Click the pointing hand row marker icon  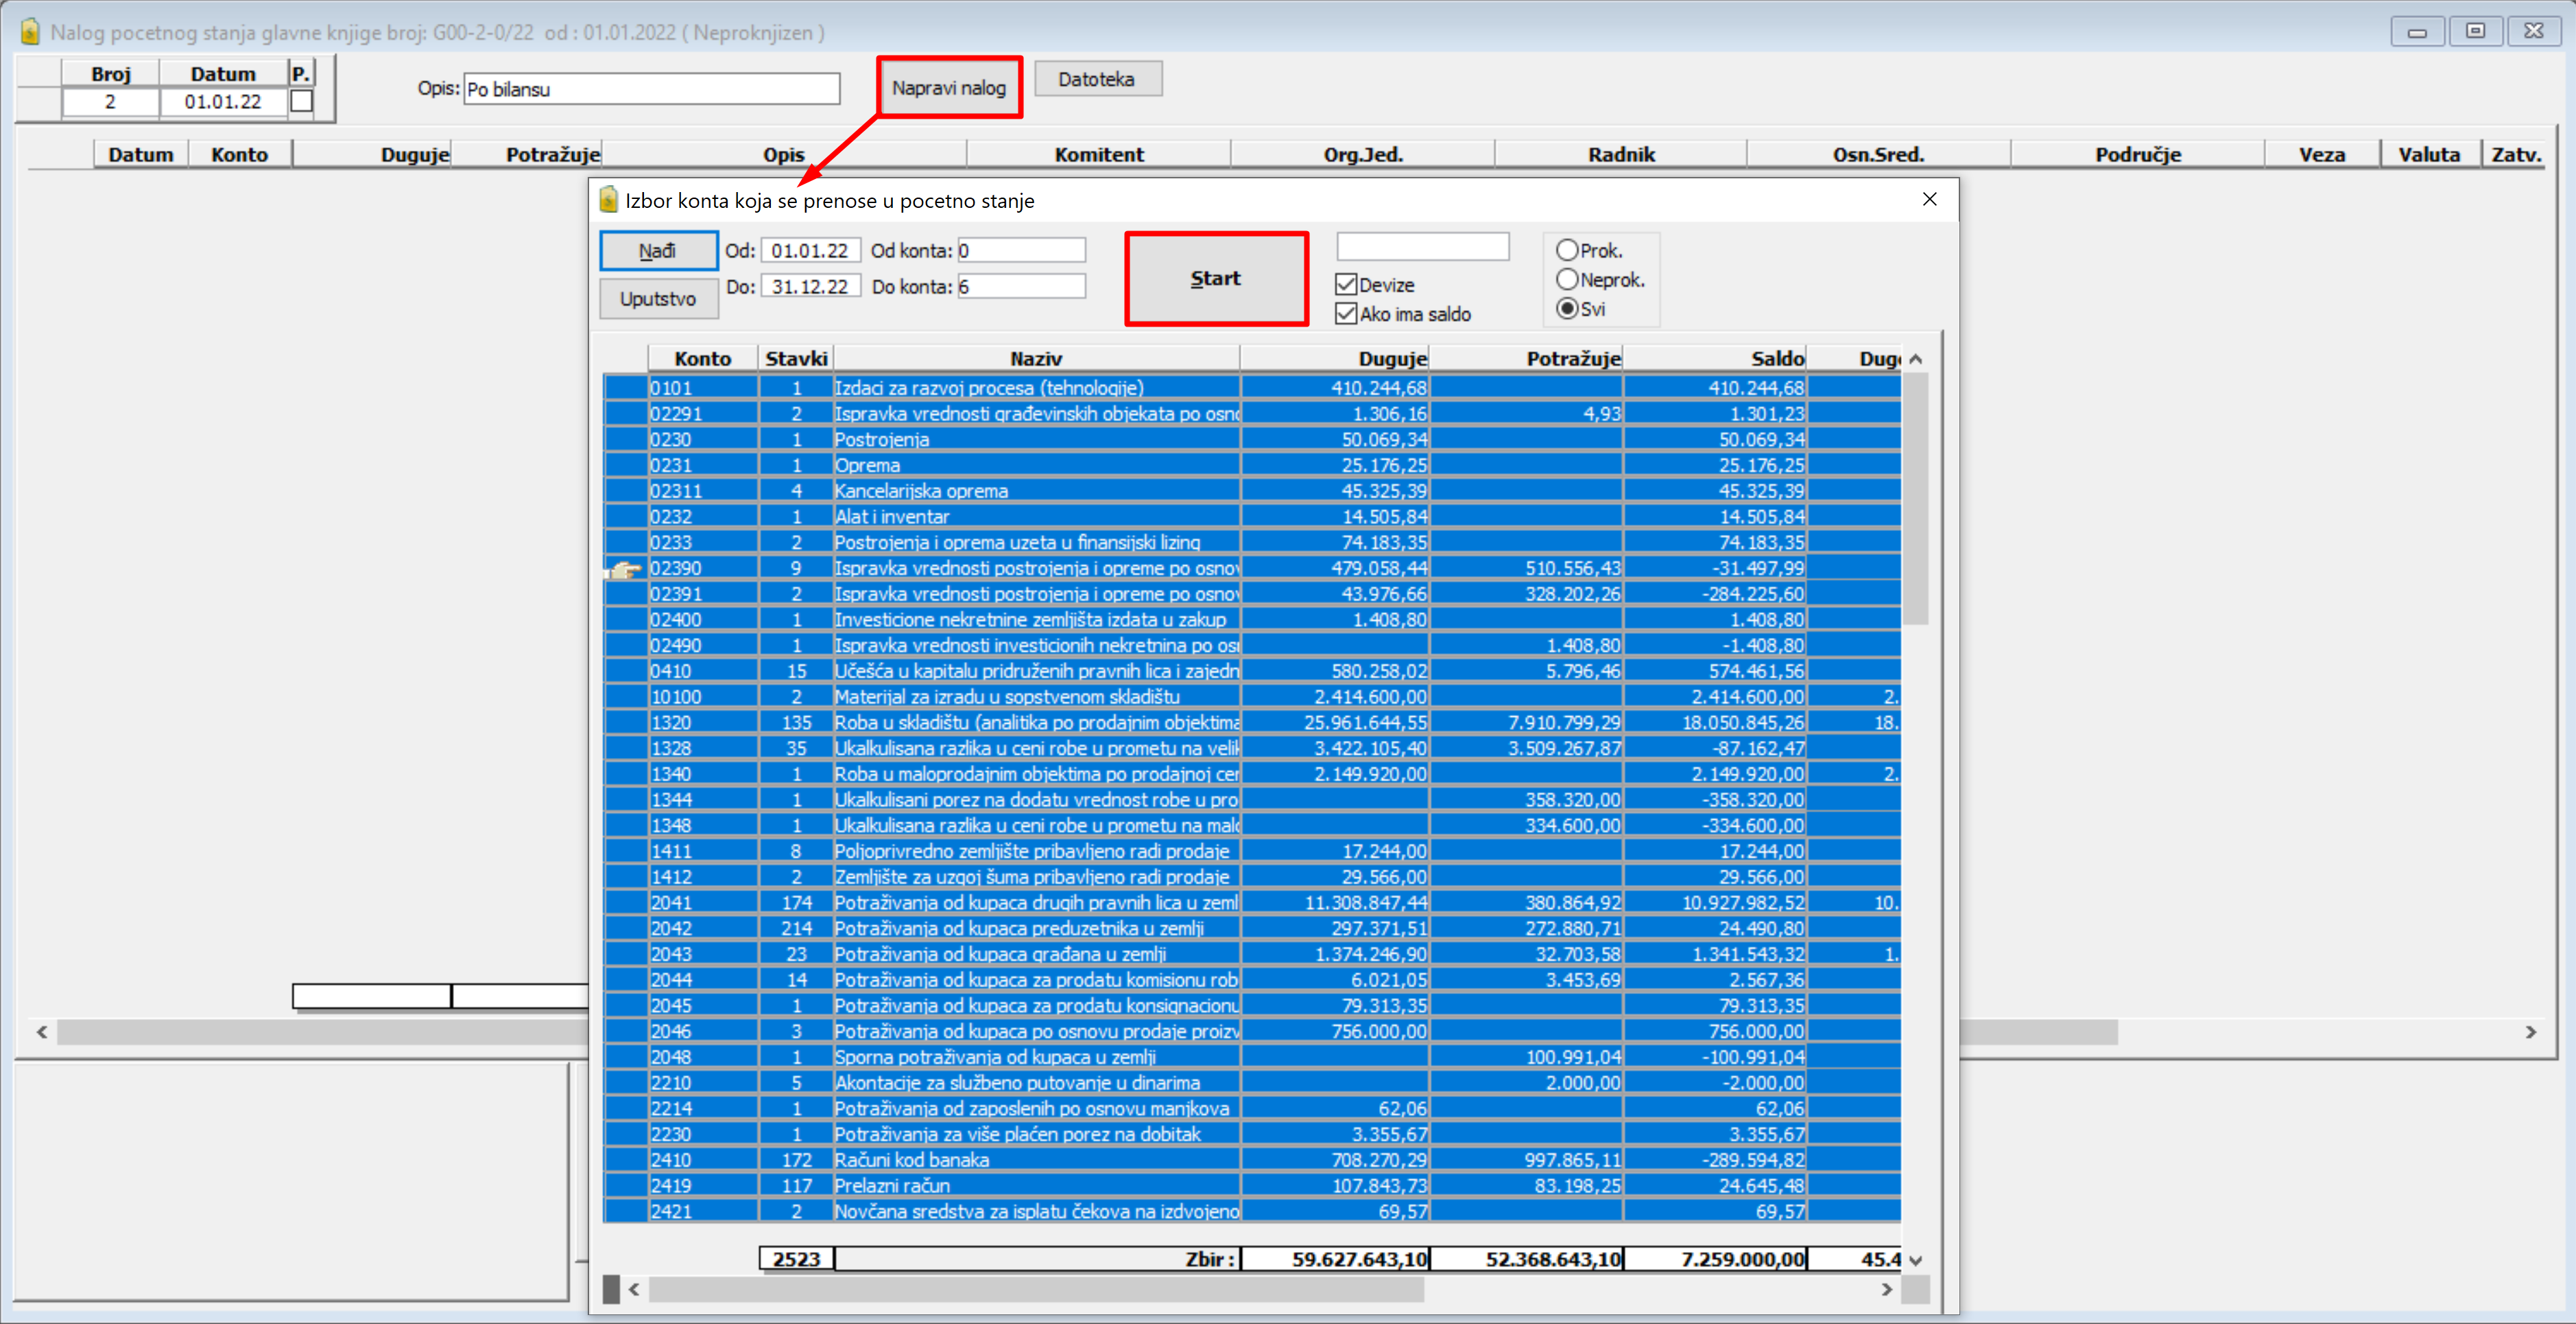tap(624, 569)
